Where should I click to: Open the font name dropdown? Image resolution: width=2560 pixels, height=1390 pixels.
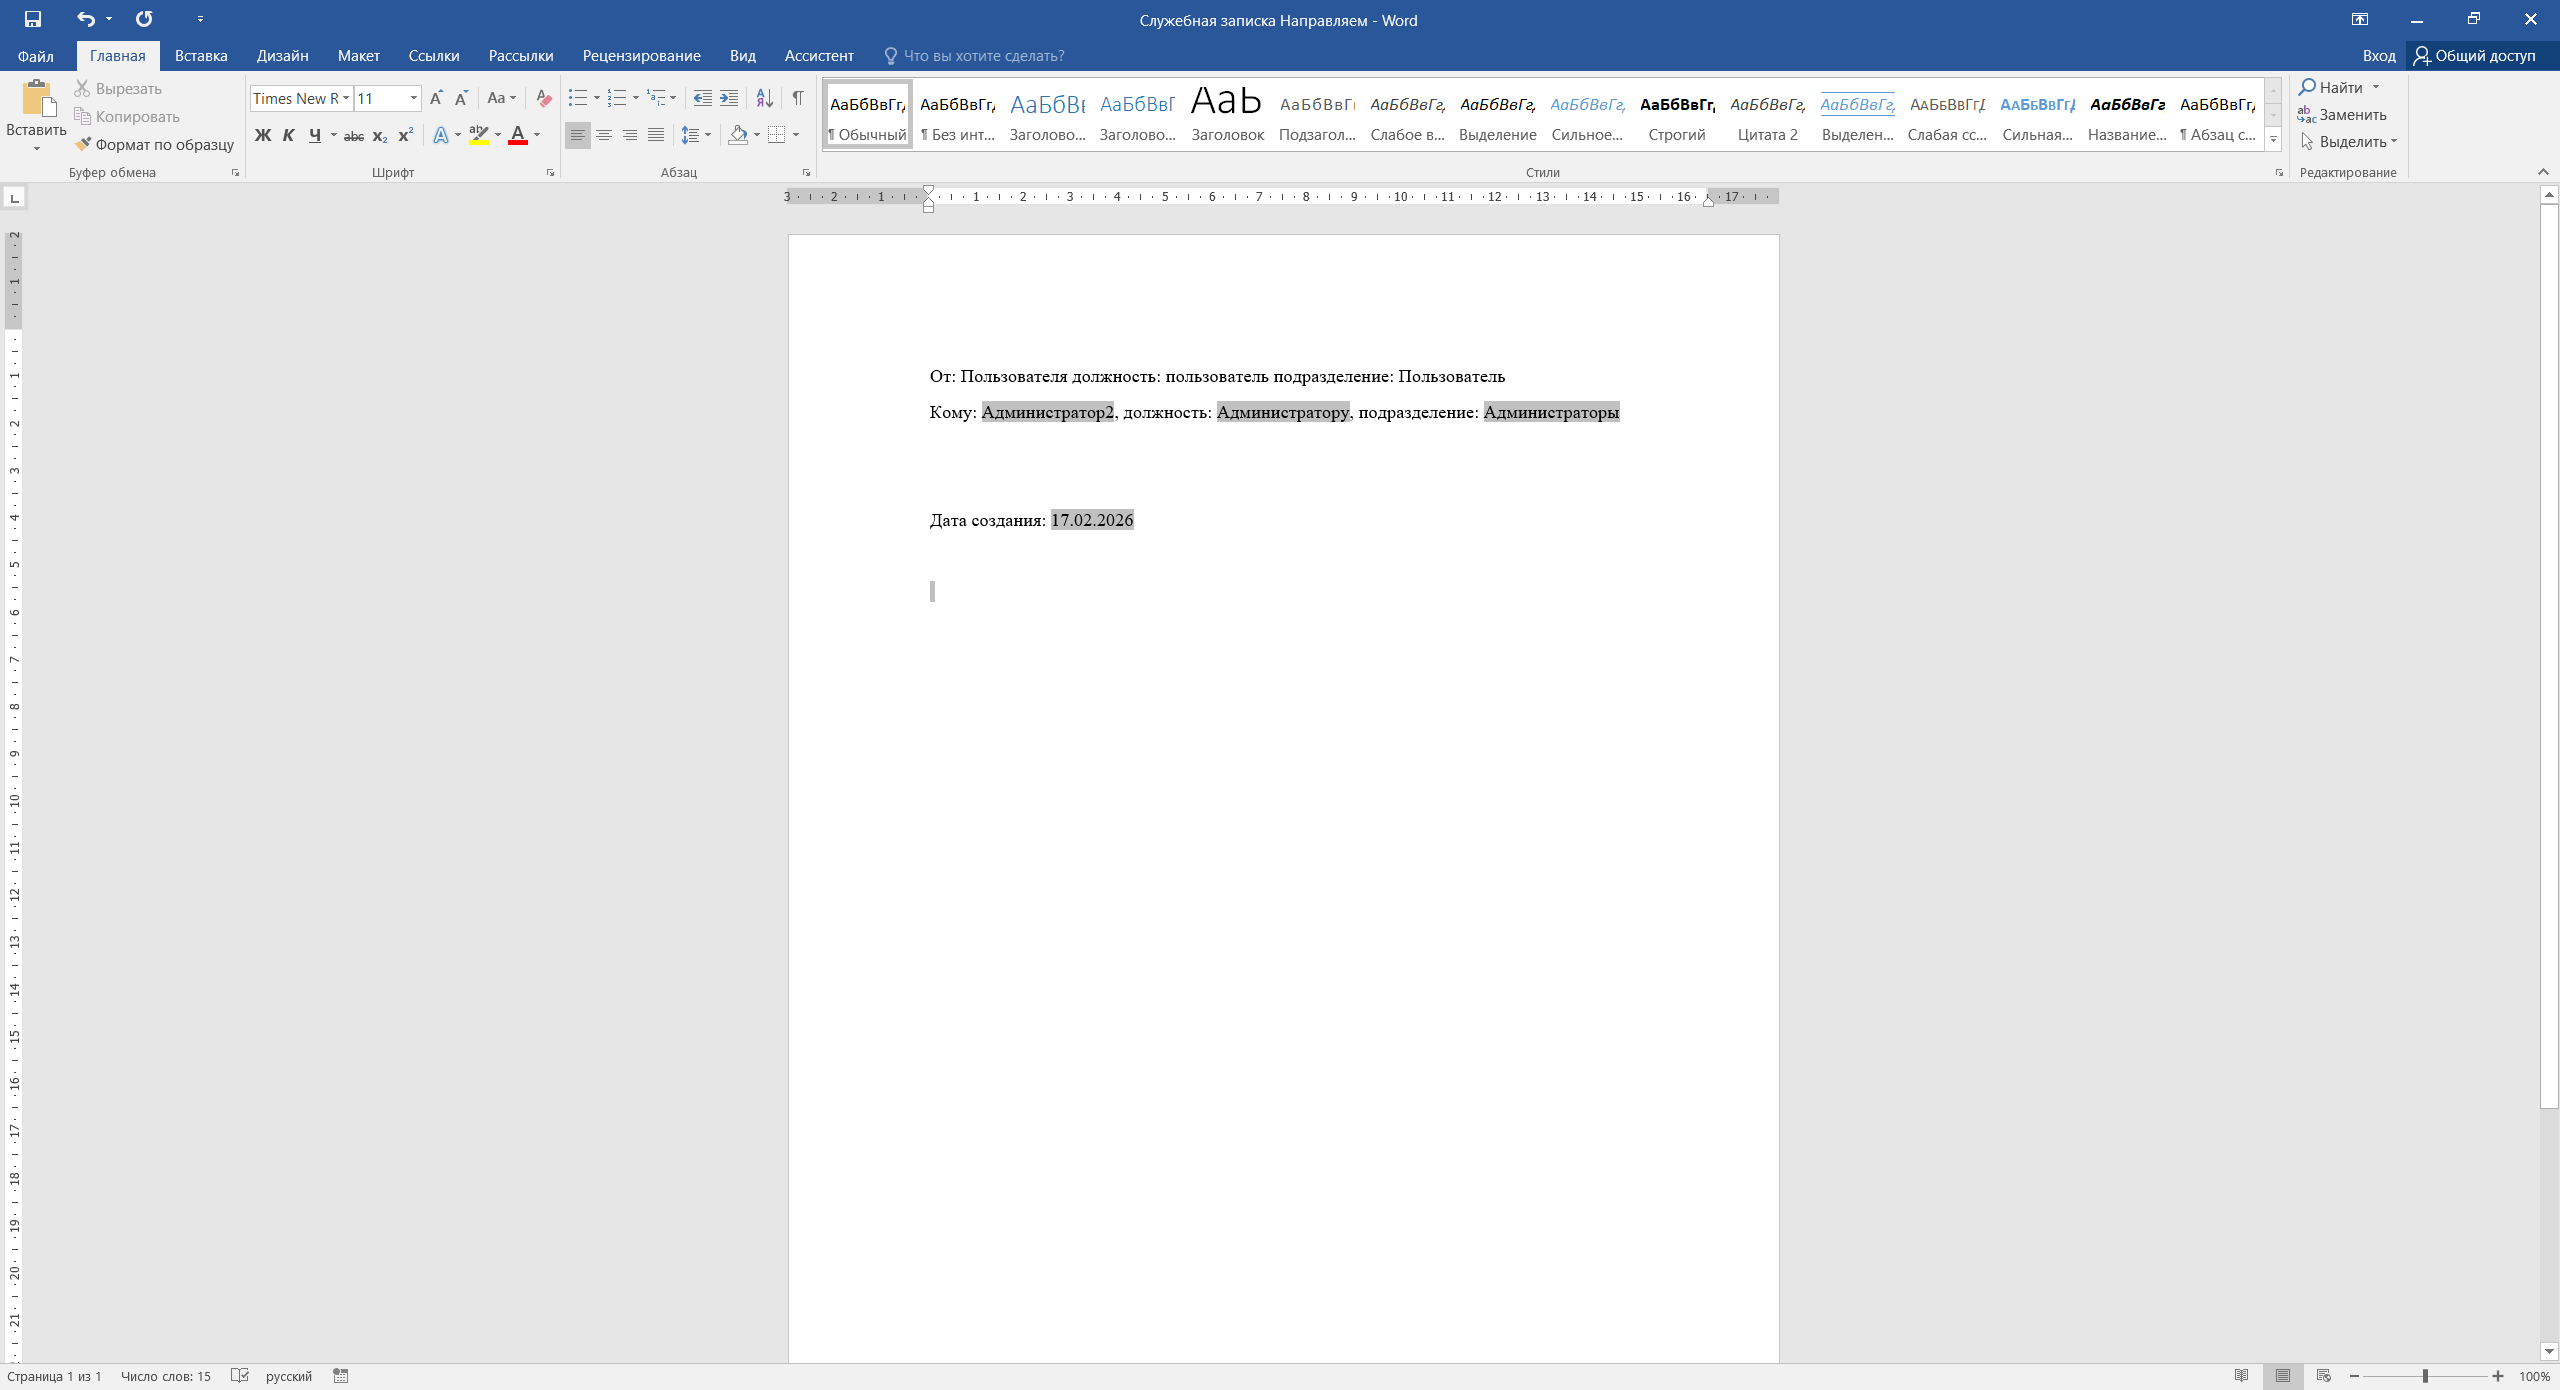tap(346, 98)
